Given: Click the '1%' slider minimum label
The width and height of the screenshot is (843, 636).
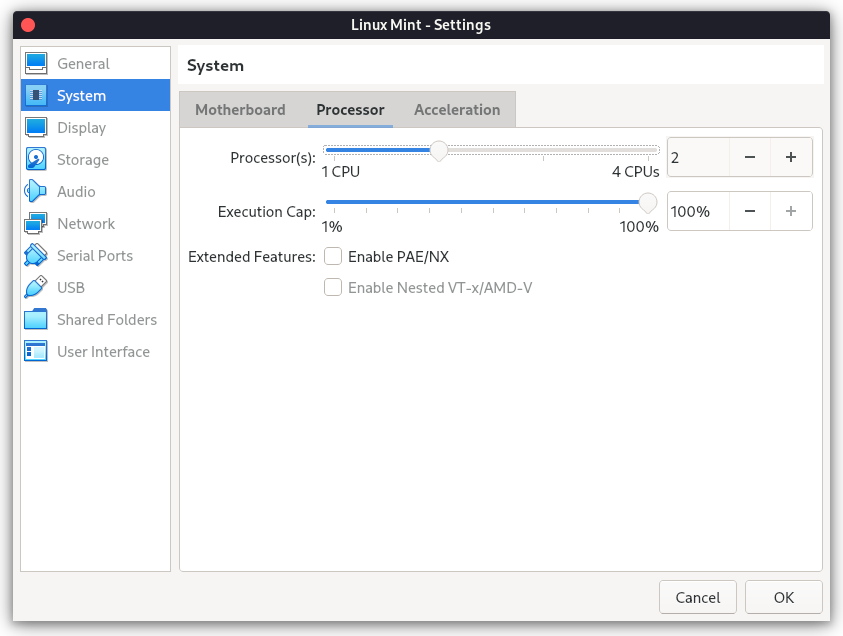Looking at the screenshot, I should pos(332,226).
